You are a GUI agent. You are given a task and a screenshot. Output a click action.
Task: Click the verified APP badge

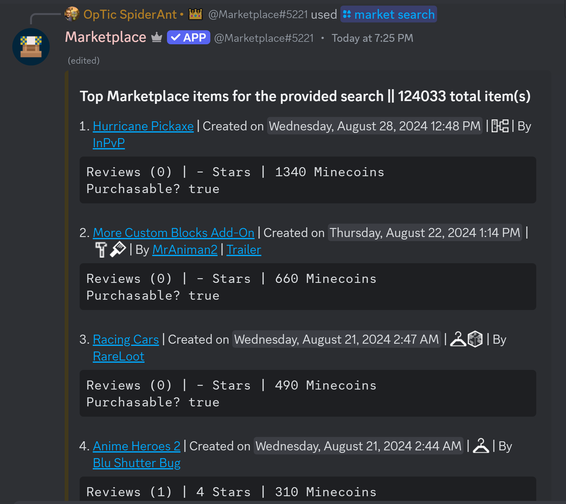(x=188, y=38)
